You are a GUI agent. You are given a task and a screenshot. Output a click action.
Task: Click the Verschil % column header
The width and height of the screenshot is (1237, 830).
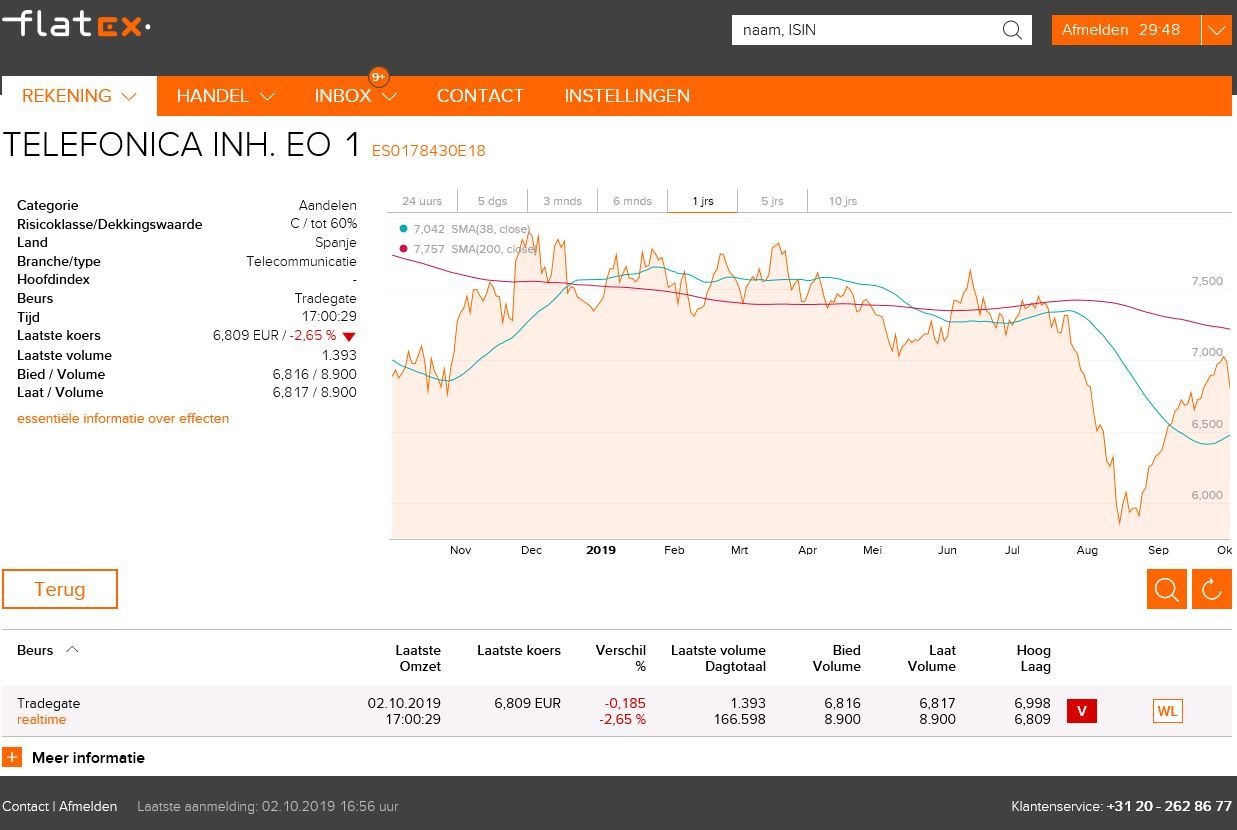(620, 658)
